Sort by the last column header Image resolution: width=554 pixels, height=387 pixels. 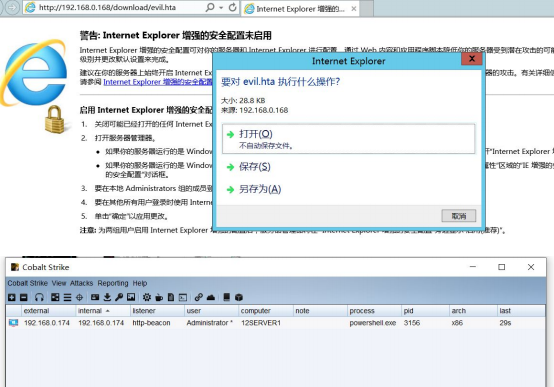tap(521, 311)
